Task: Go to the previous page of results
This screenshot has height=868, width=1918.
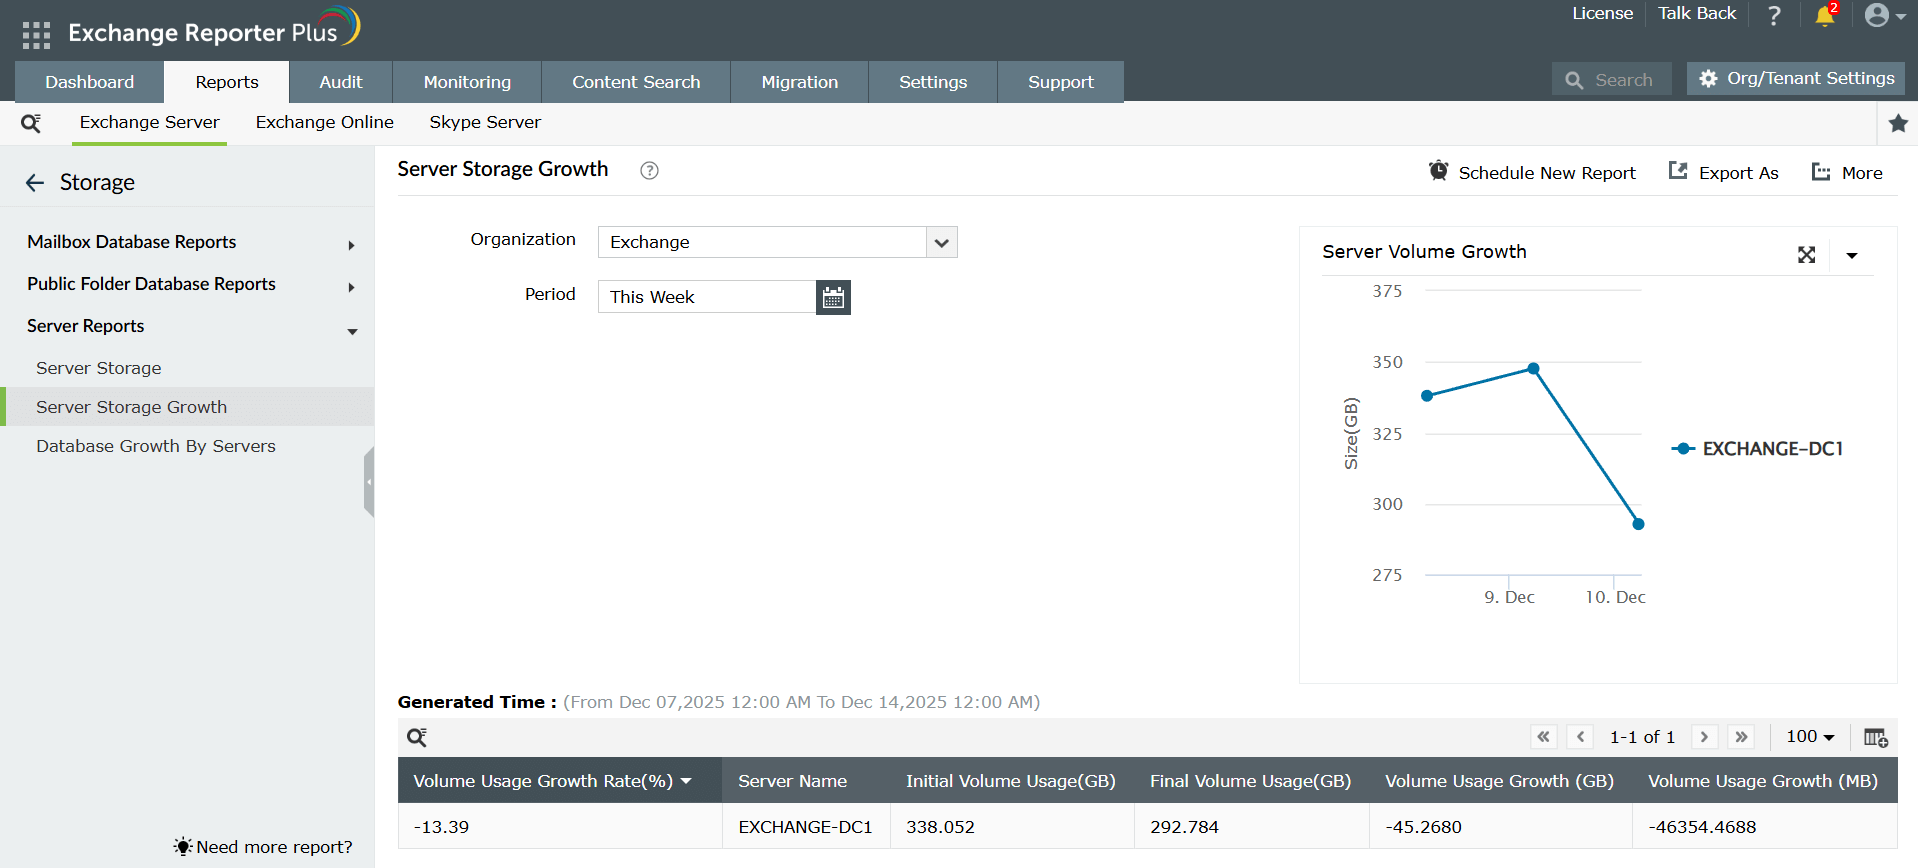Action: [x=1580, y=737]
